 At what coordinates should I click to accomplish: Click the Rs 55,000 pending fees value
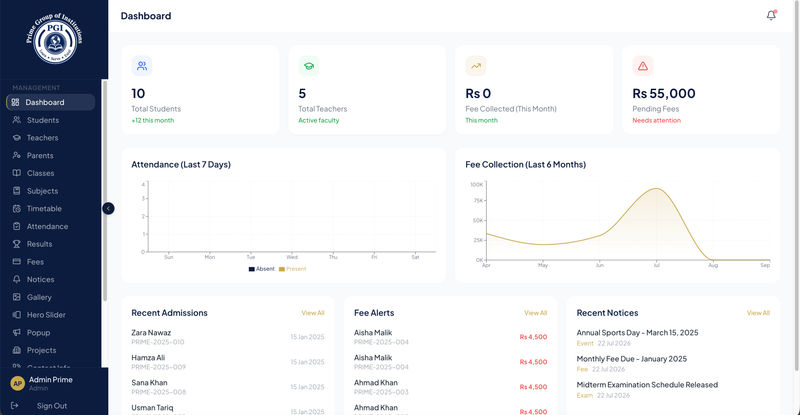[x=664, y=93]
